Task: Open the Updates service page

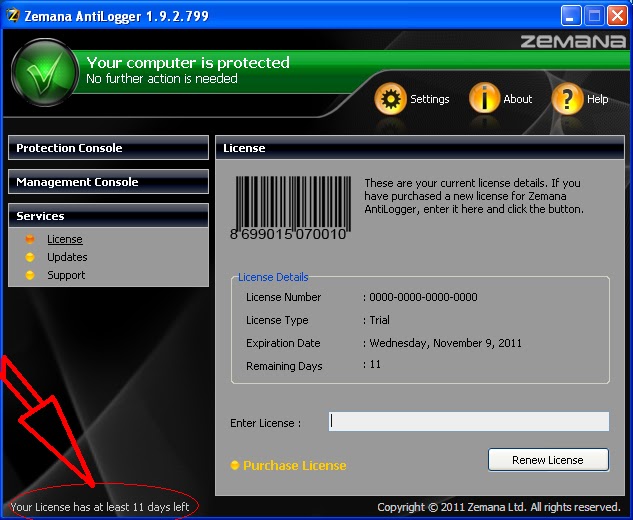Action: 67,257
